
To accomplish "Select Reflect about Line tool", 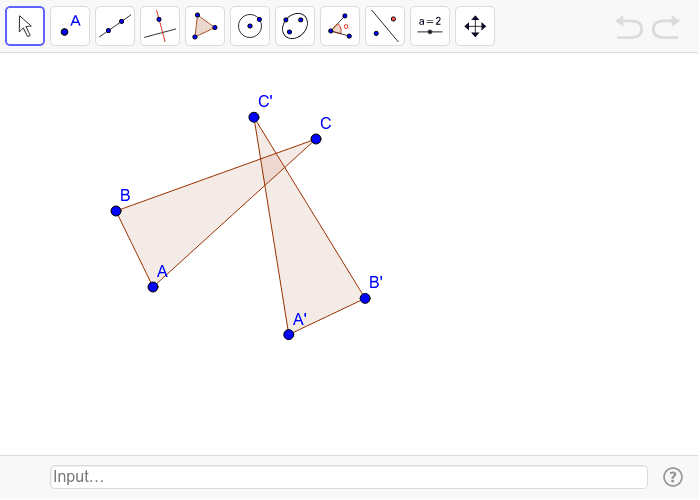I will point(385,26).
